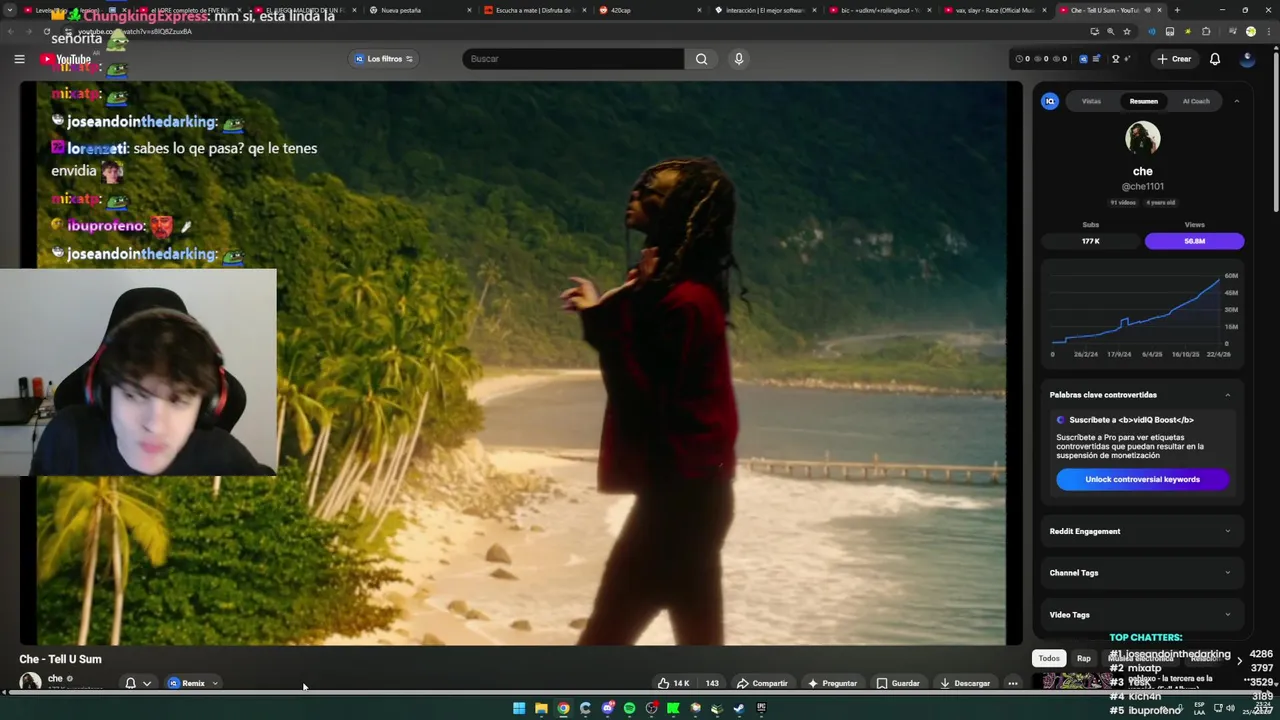Viewport: 1280px width, 720px height.
Task: Open File Explorer from taskbar
Action: pyautogui.click(x=541, y=708)
